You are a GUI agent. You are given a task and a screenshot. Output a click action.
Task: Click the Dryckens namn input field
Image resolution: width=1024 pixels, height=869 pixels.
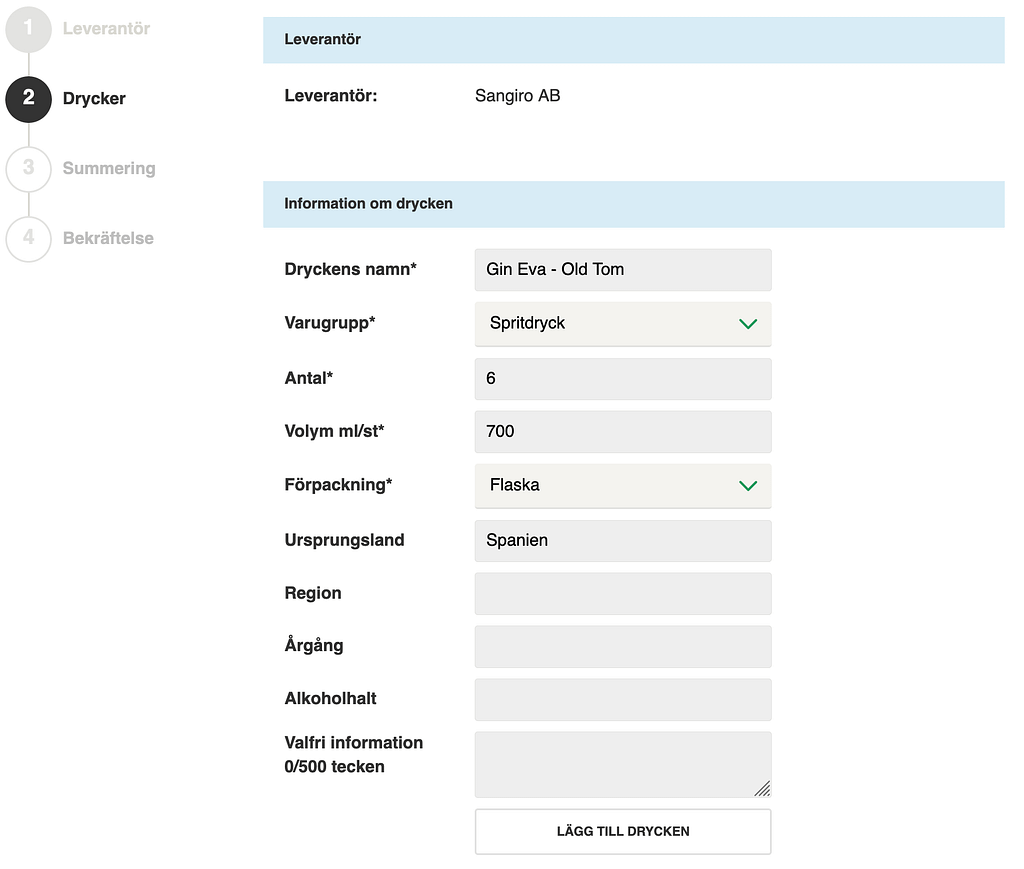pyautogui.click(x=622, y=270)
